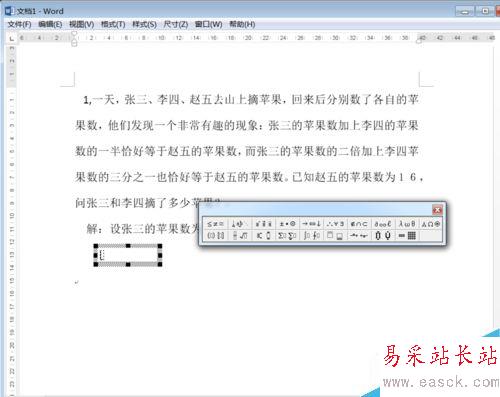Screen dimensions: 500x397
Task: Open matrix templates palette
Action: 407,236
